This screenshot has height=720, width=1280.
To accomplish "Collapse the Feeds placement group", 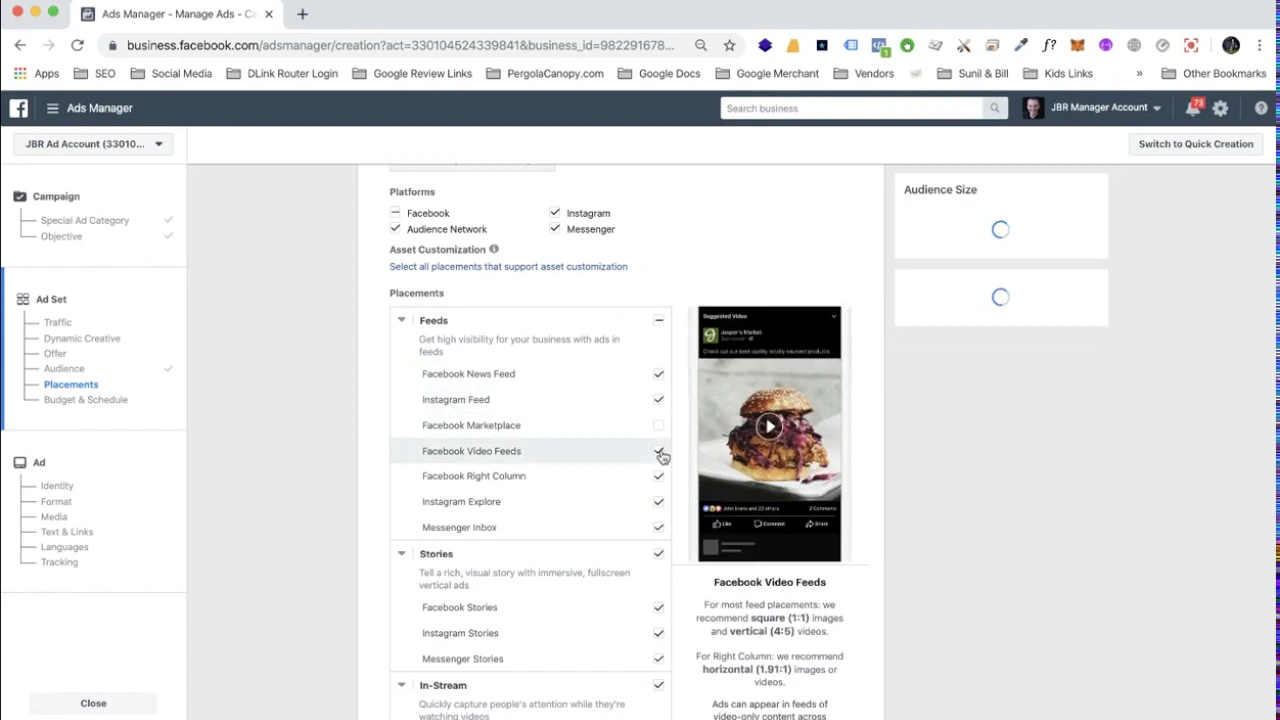I will (x=401, y=320).
